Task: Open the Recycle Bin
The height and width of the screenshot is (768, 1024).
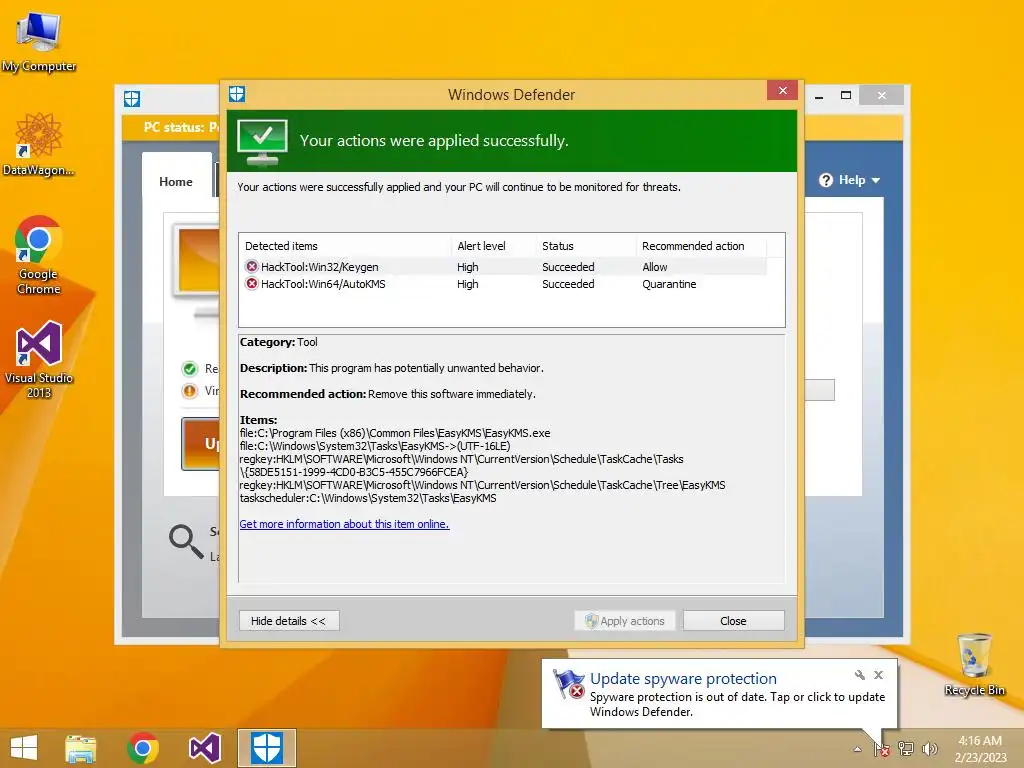Action: click(x=974, y=664)
